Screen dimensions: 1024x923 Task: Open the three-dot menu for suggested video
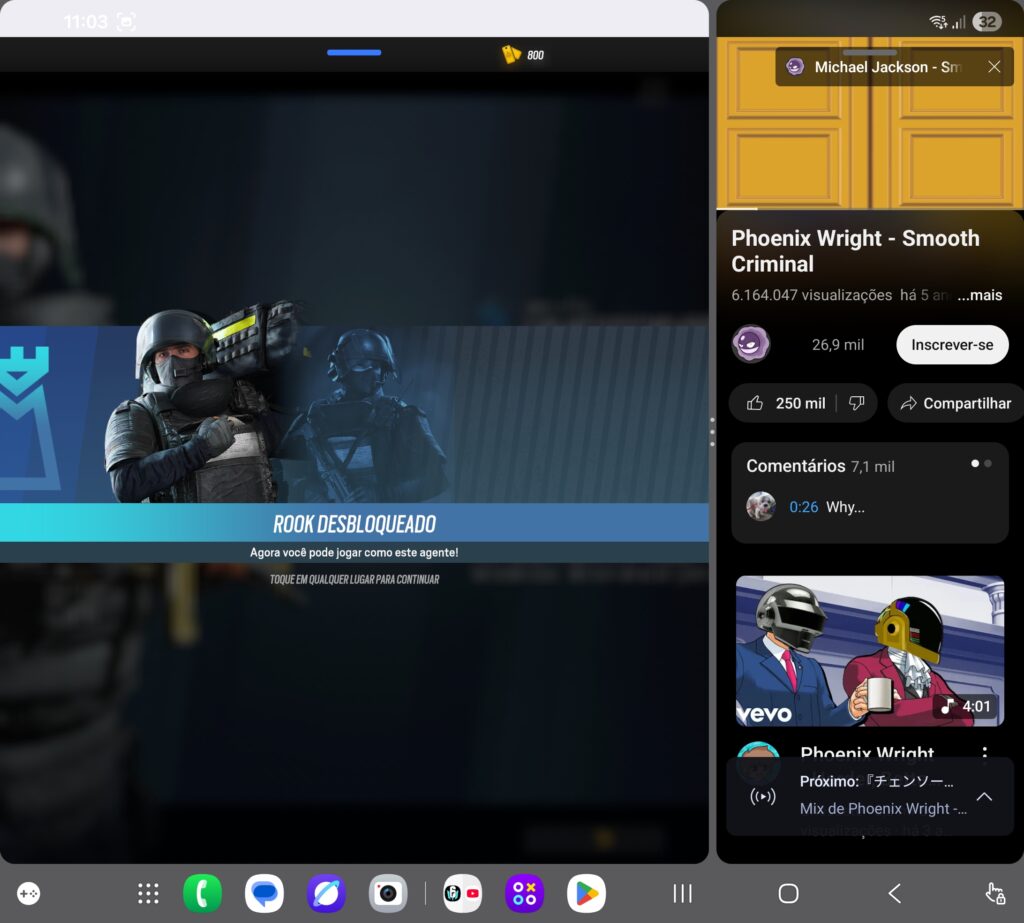(985, 754)
